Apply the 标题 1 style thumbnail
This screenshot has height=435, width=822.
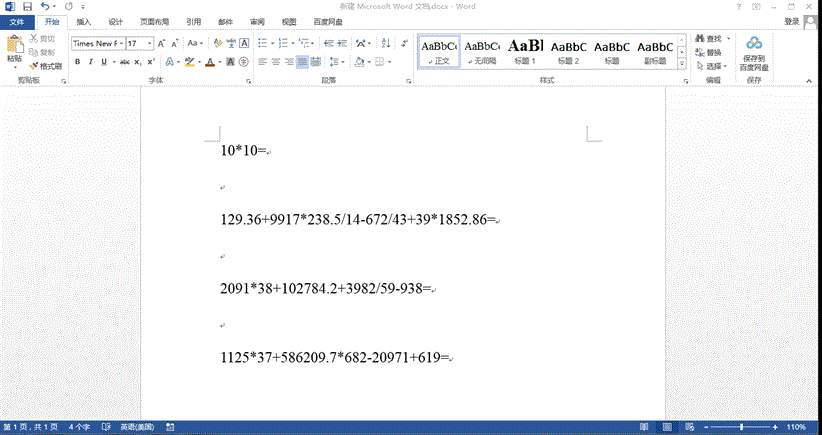click(x=526, y=52)
